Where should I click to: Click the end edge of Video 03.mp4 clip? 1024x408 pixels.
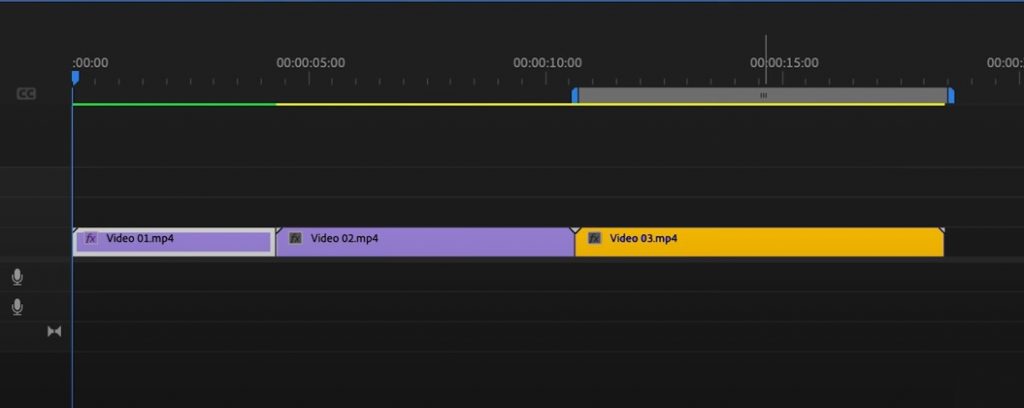942,241
